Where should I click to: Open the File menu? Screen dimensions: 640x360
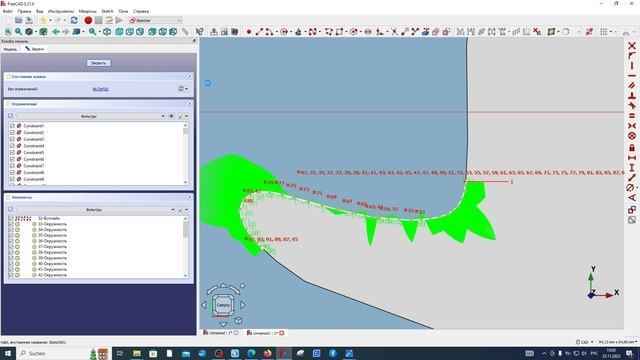click(x=7, y=11)
